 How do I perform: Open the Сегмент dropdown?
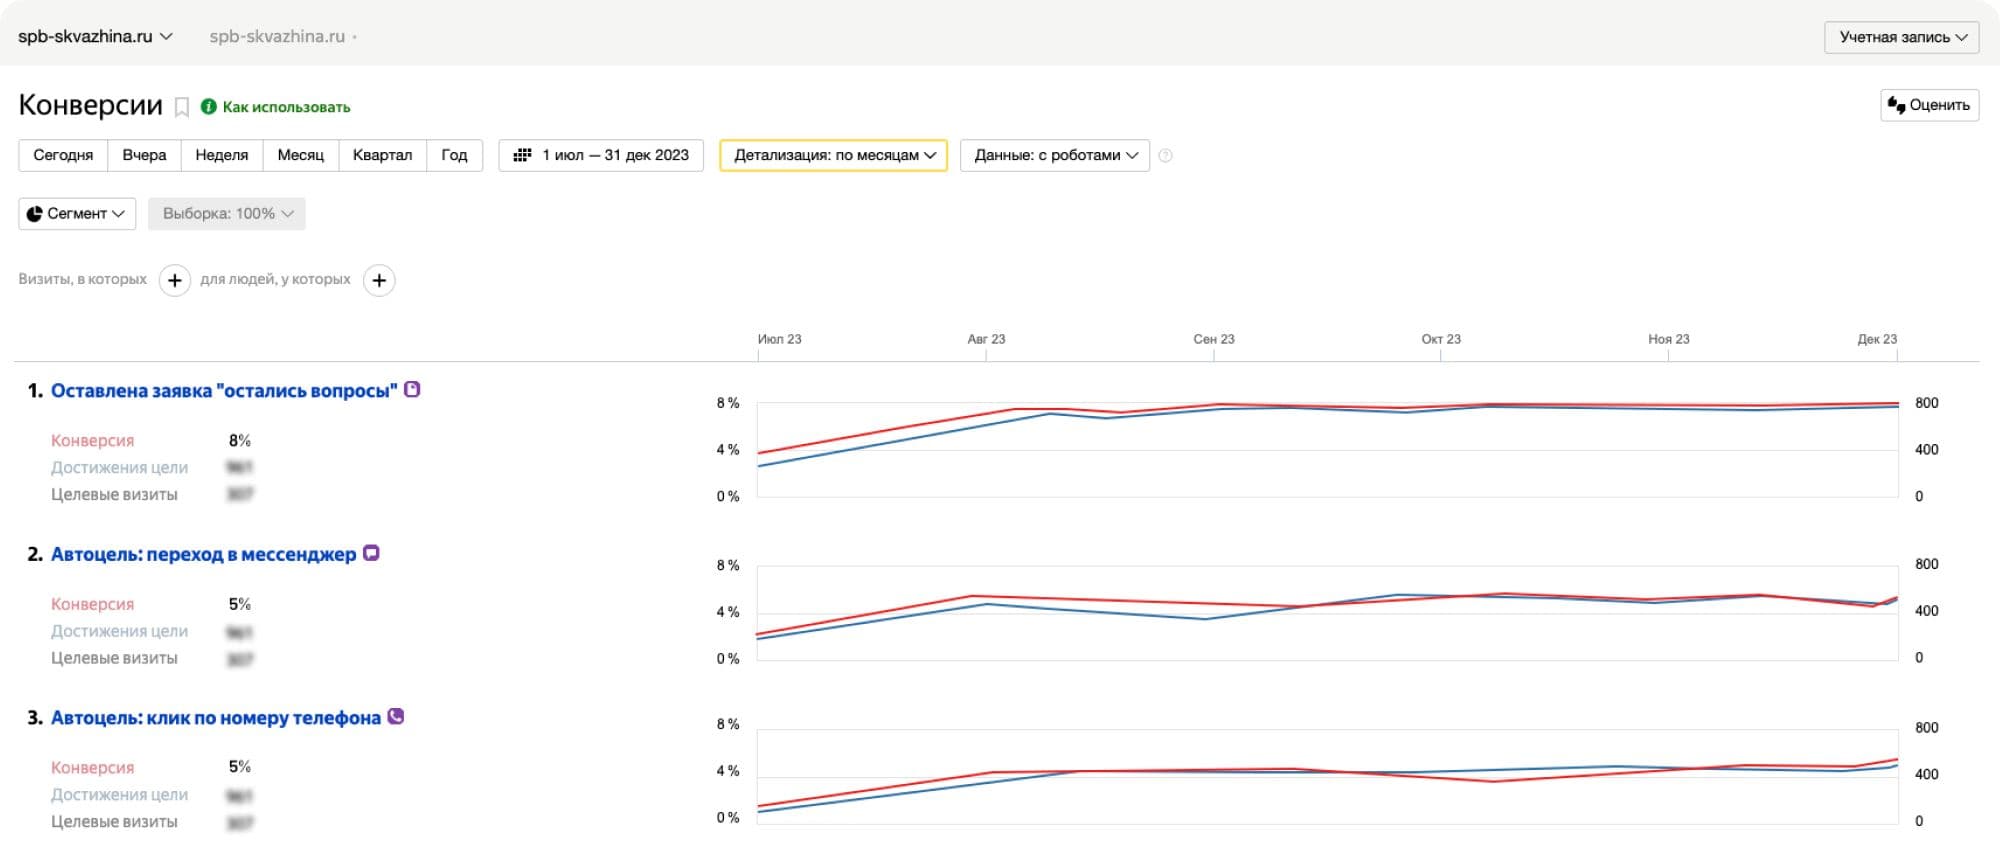pos(77,214)
